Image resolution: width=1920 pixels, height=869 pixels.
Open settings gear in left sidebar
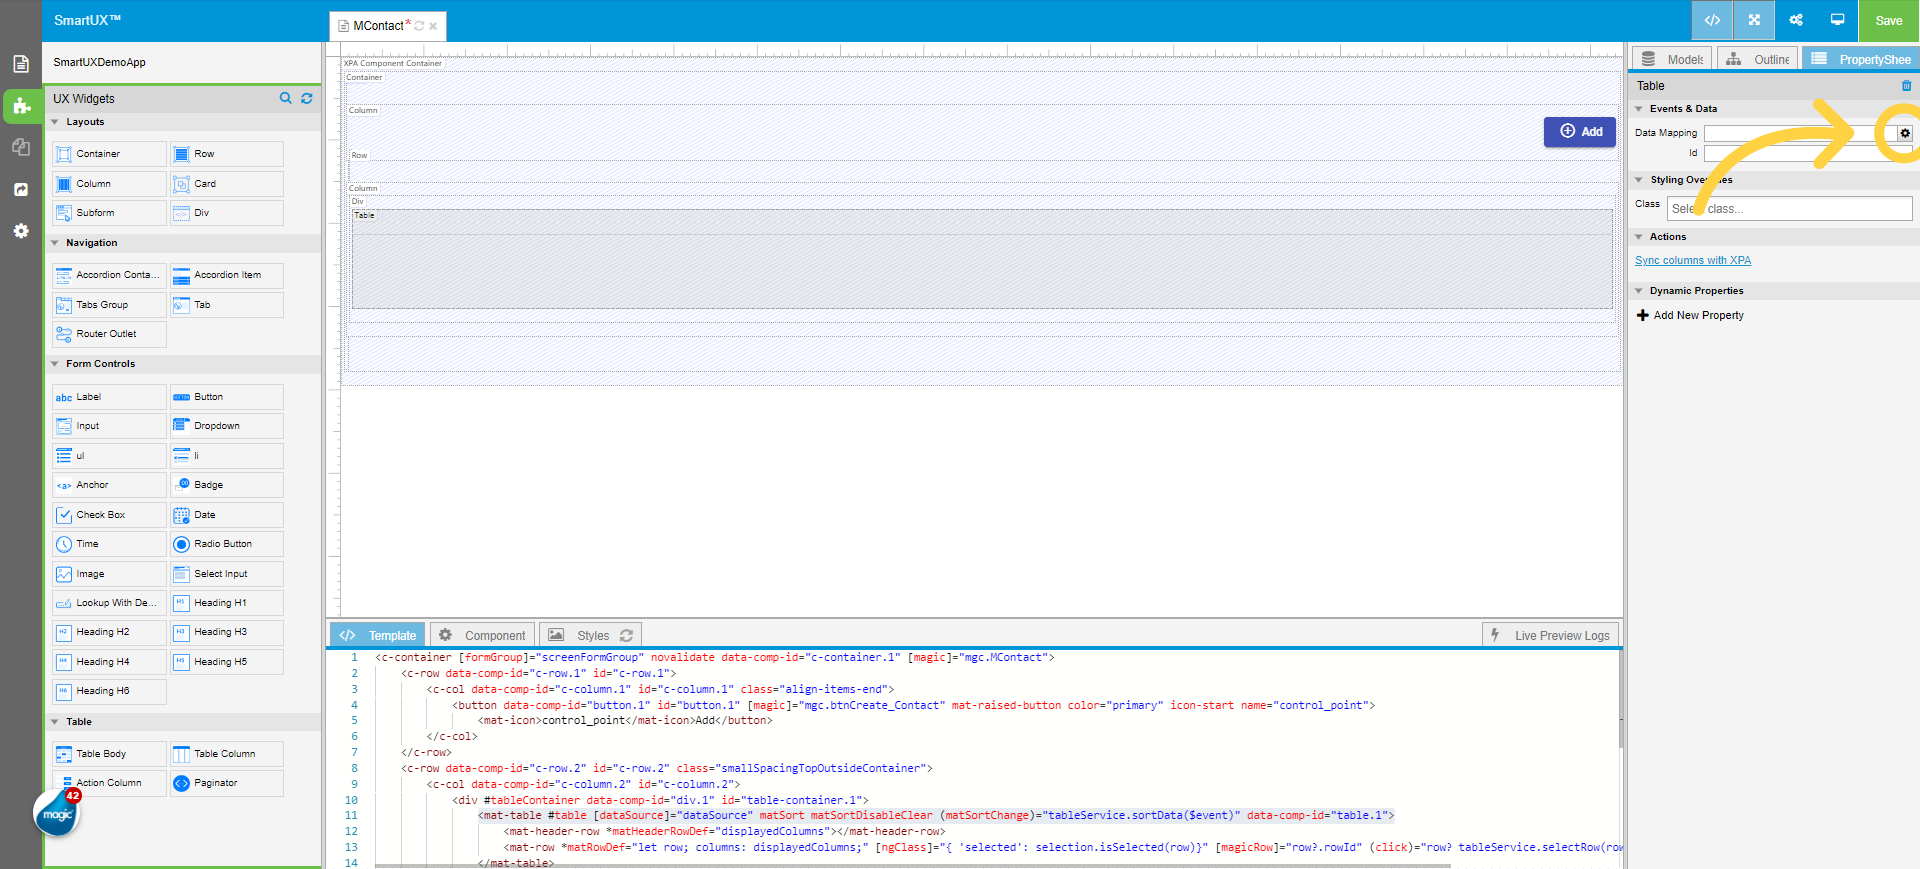click(20, 231)
